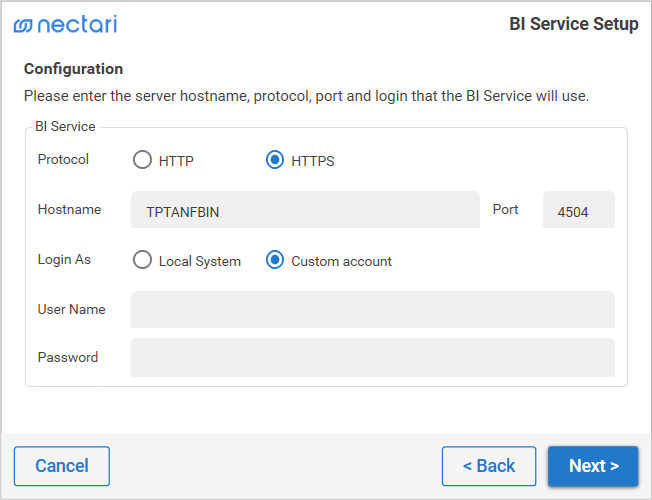The image size is (652, 500).
Task: Click the BI Service Setup title
Action: point(574,24)
